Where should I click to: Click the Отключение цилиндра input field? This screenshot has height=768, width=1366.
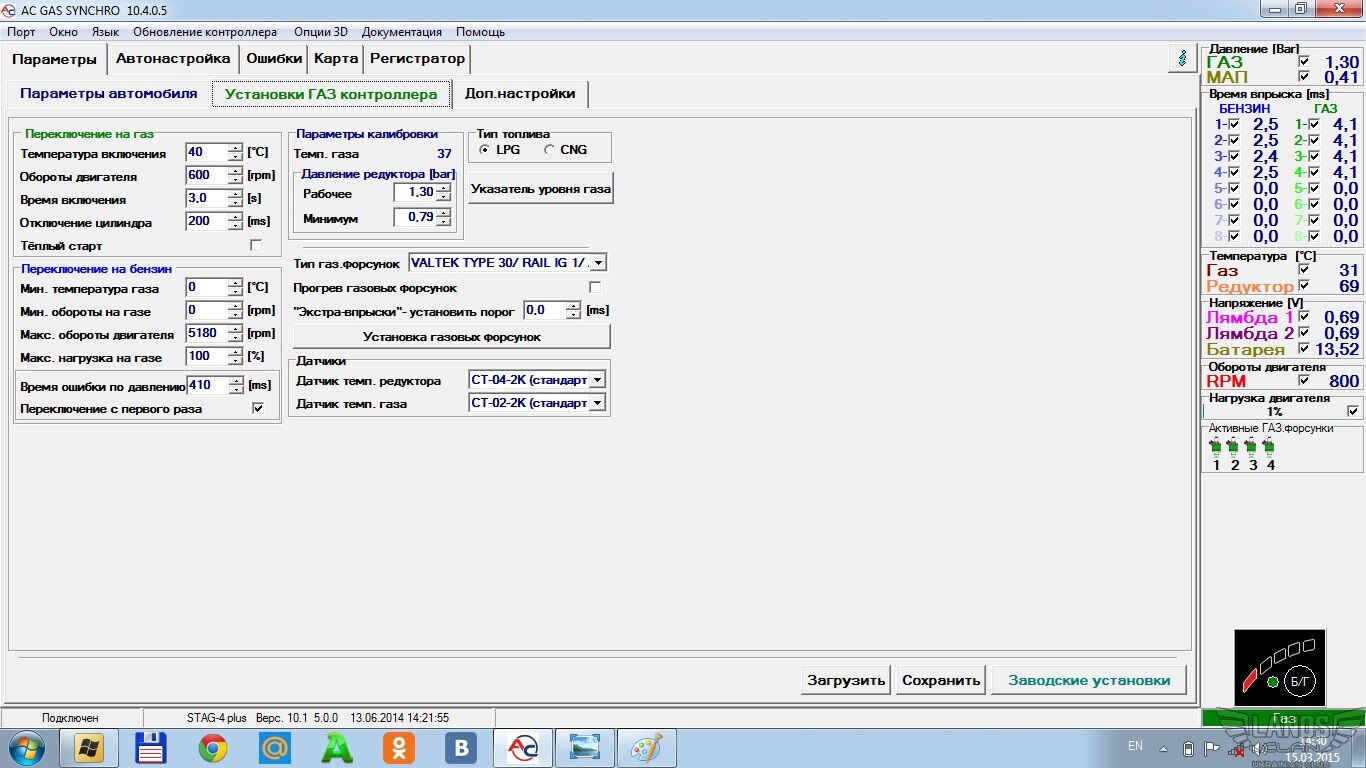point(207,221)
